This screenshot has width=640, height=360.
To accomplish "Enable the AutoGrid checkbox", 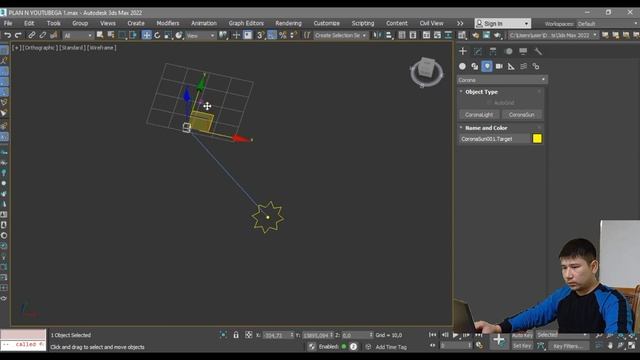I will click(489, 103).
